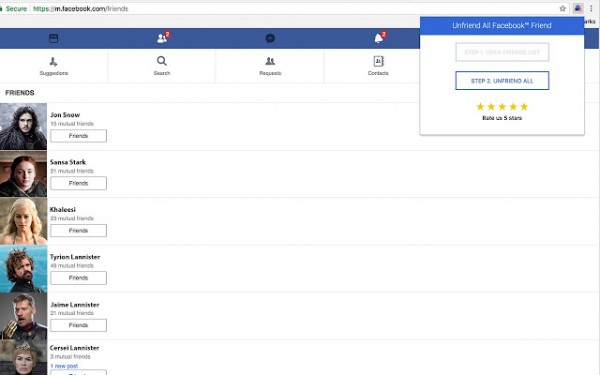Click the '15 mutual friends' text
600x375 pixels.
(72, 124)
